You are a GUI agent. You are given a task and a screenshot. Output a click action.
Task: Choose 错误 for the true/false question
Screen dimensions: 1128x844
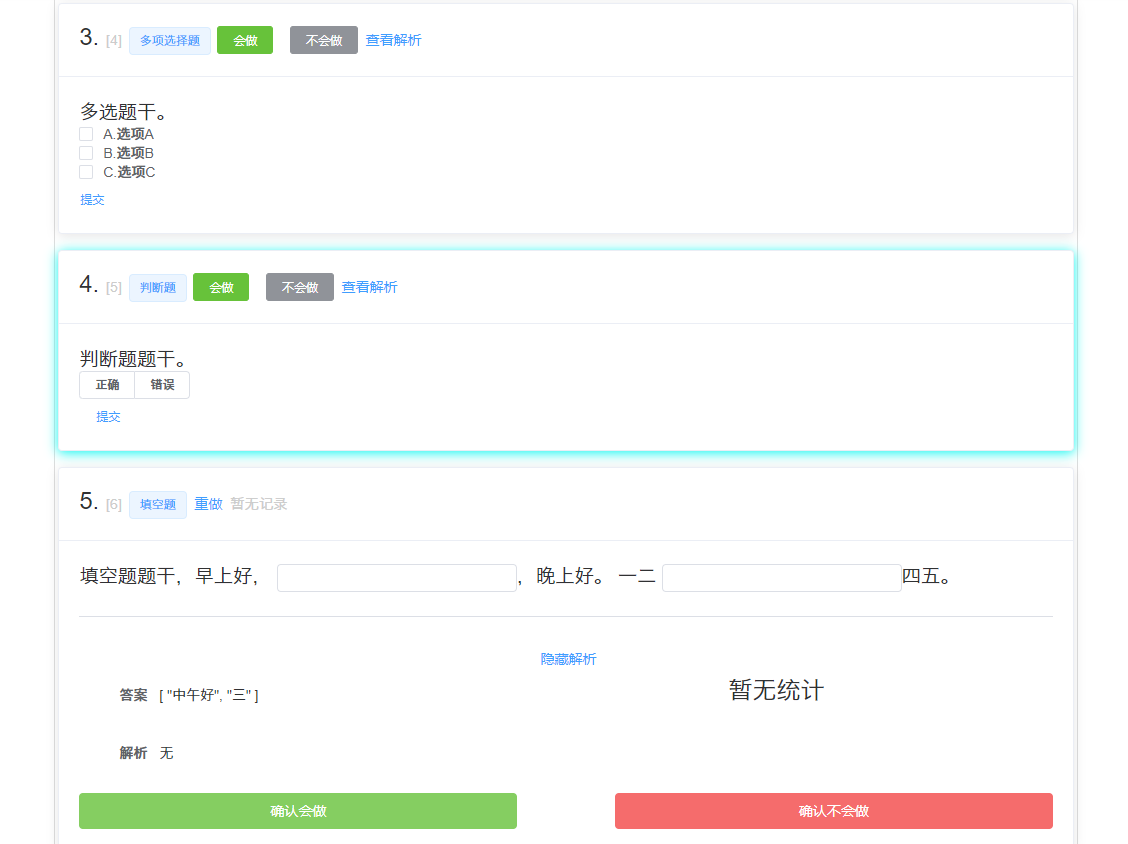click(x=162, y=385)
